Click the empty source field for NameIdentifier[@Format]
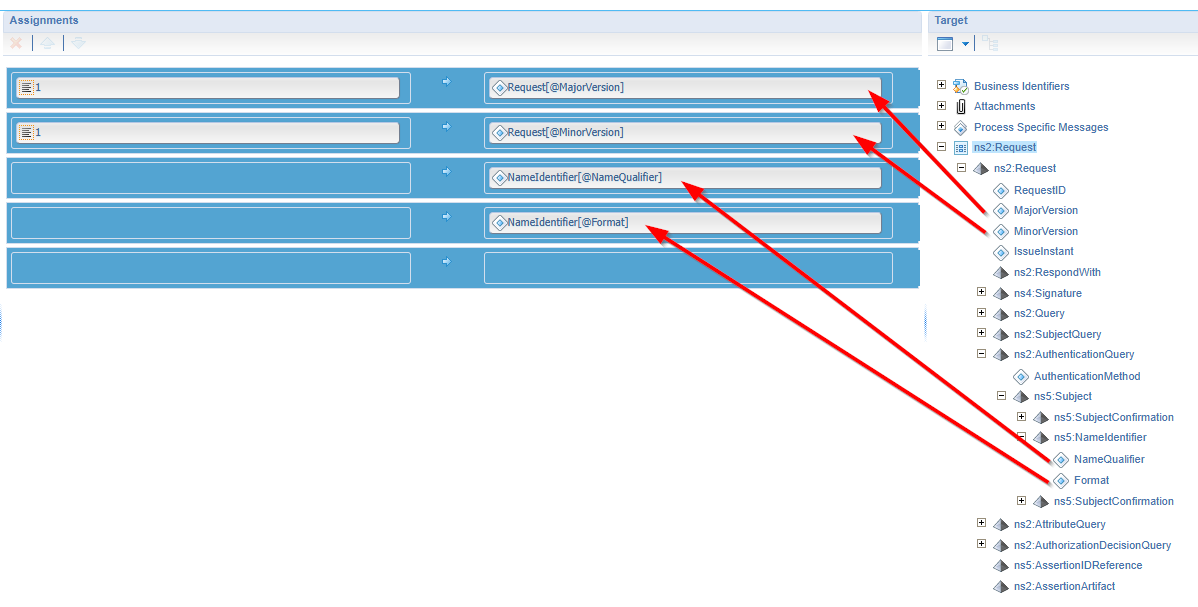The width and height of the screenshot is (1198, 607). pos(209,223)
